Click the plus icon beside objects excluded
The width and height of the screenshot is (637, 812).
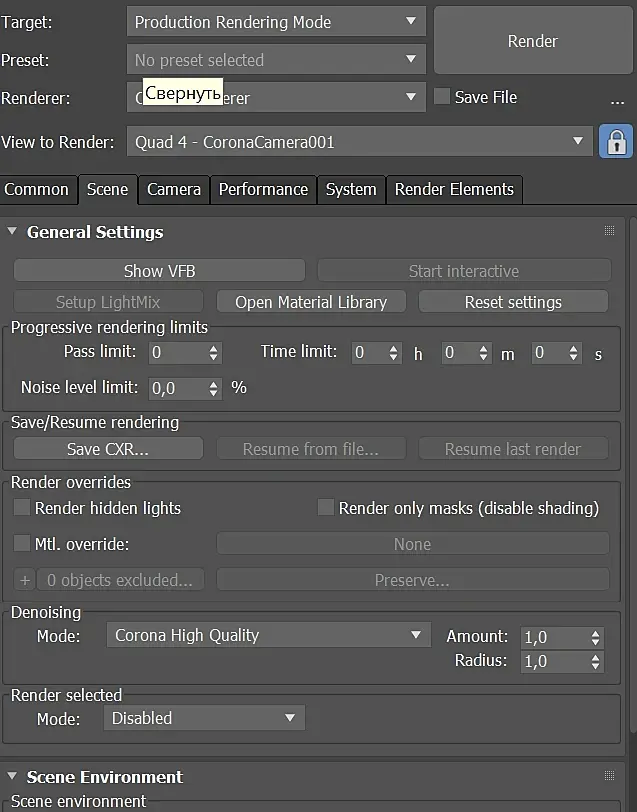point(24,580)
